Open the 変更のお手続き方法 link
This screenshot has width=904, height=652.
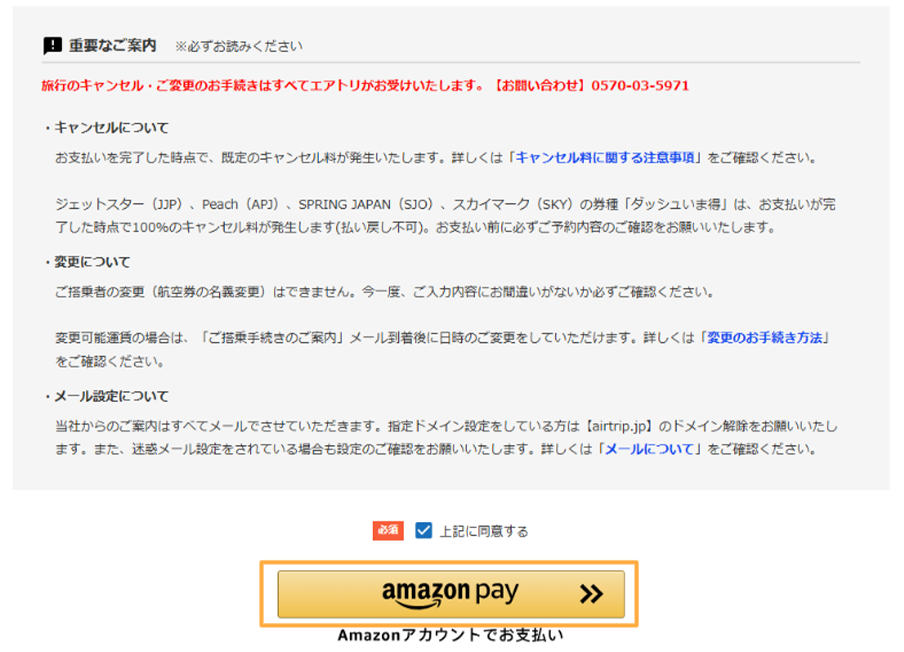coord(765,338)
